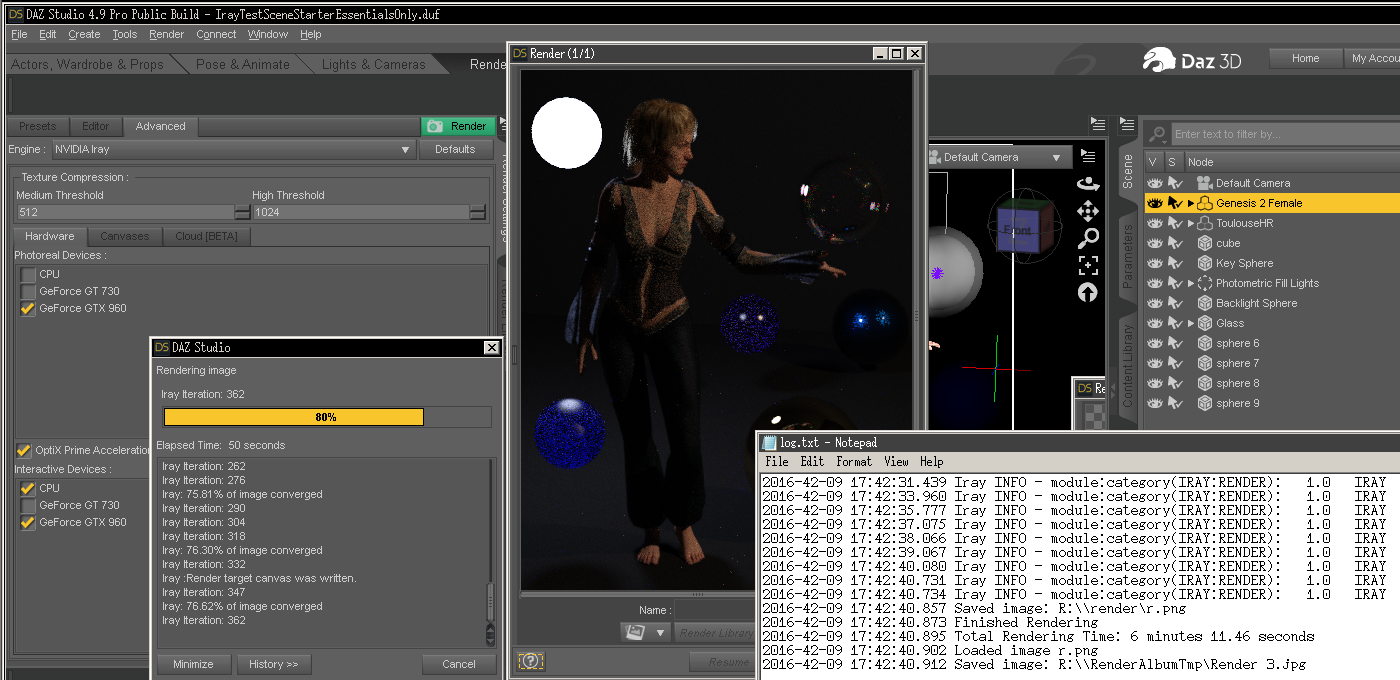Open the Create menu
Image resolution: width=1400 pixels, height=680 pixels.
[84, 34]
